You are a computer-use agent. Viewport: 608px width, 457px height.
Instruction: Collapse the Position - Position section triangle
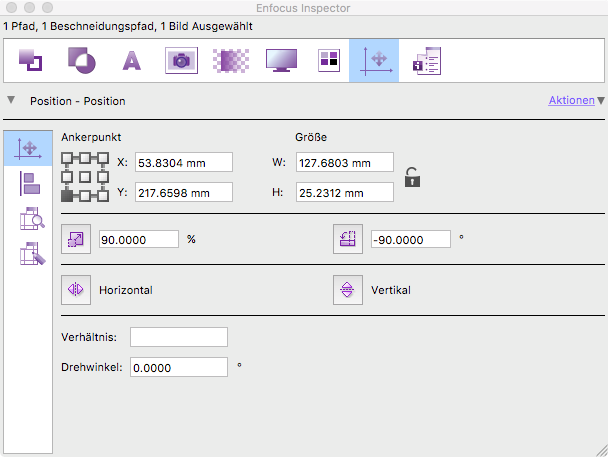tap(11, 100)
